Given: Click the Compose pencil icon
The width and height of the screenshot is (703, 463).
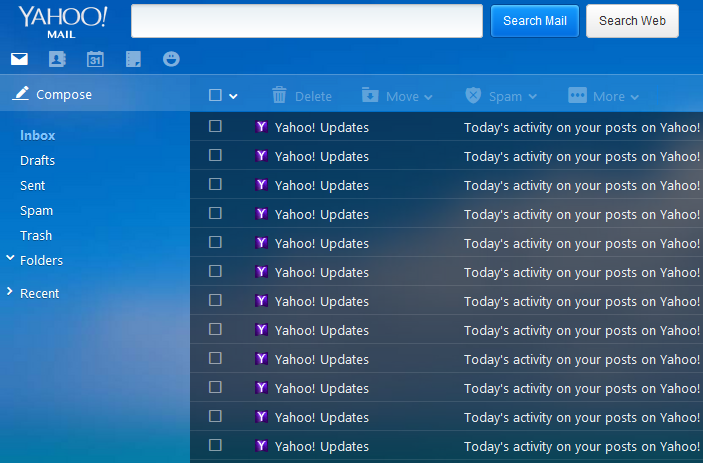Looking at the screenshot, I should pos(21,94).
